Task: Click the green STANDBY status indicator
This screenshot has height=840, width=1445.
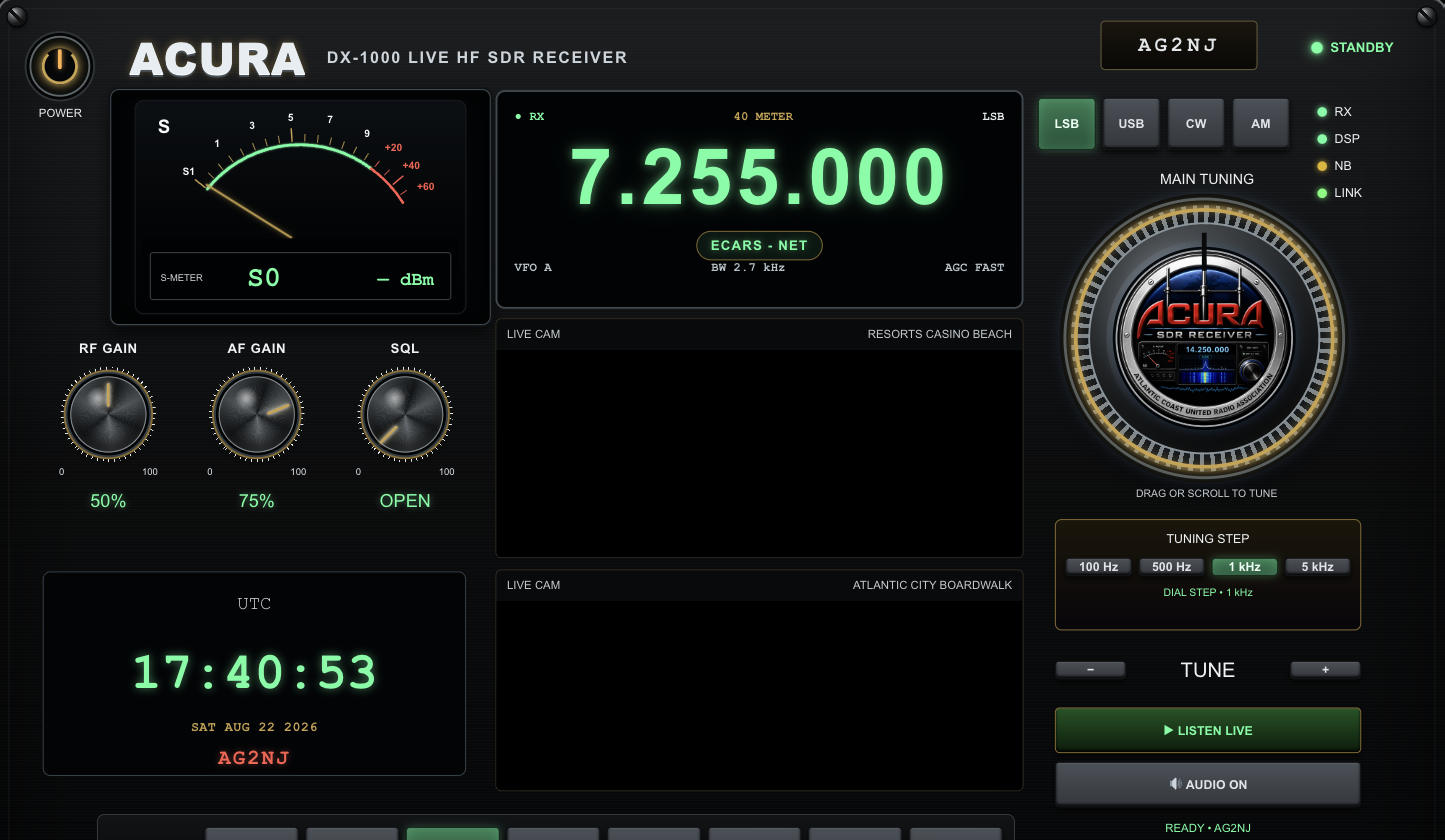Action: 1351,47
